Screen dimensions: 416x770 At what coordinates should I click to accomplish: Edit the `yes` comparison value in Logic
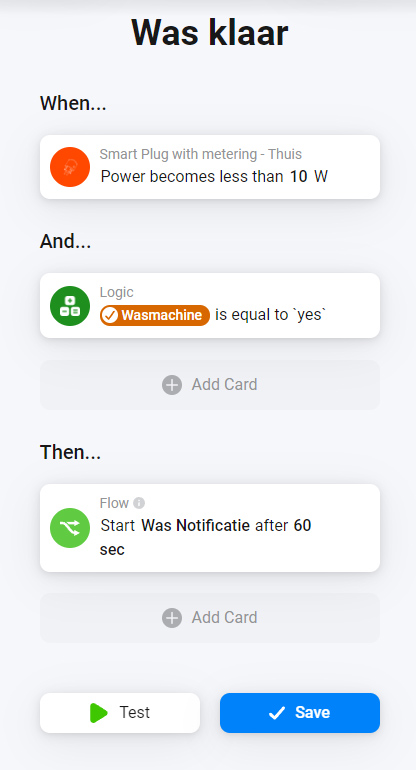(312, 315)
